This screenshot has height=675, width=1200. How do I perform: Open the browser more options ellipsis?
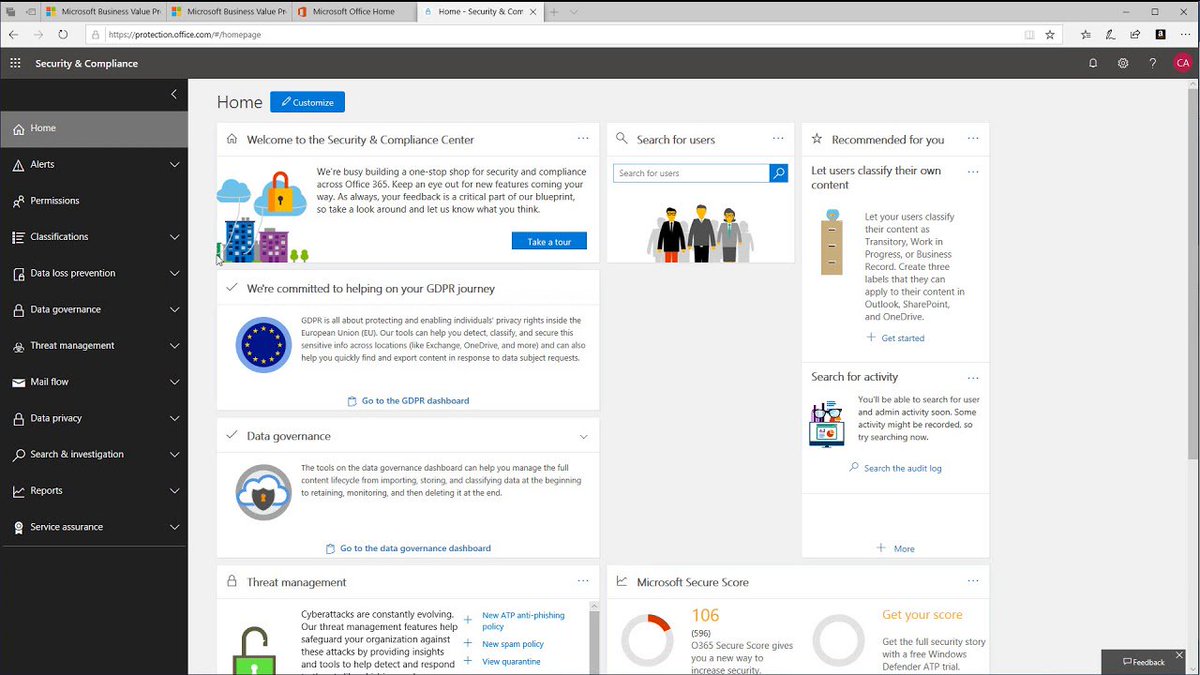pos(1184,34)
